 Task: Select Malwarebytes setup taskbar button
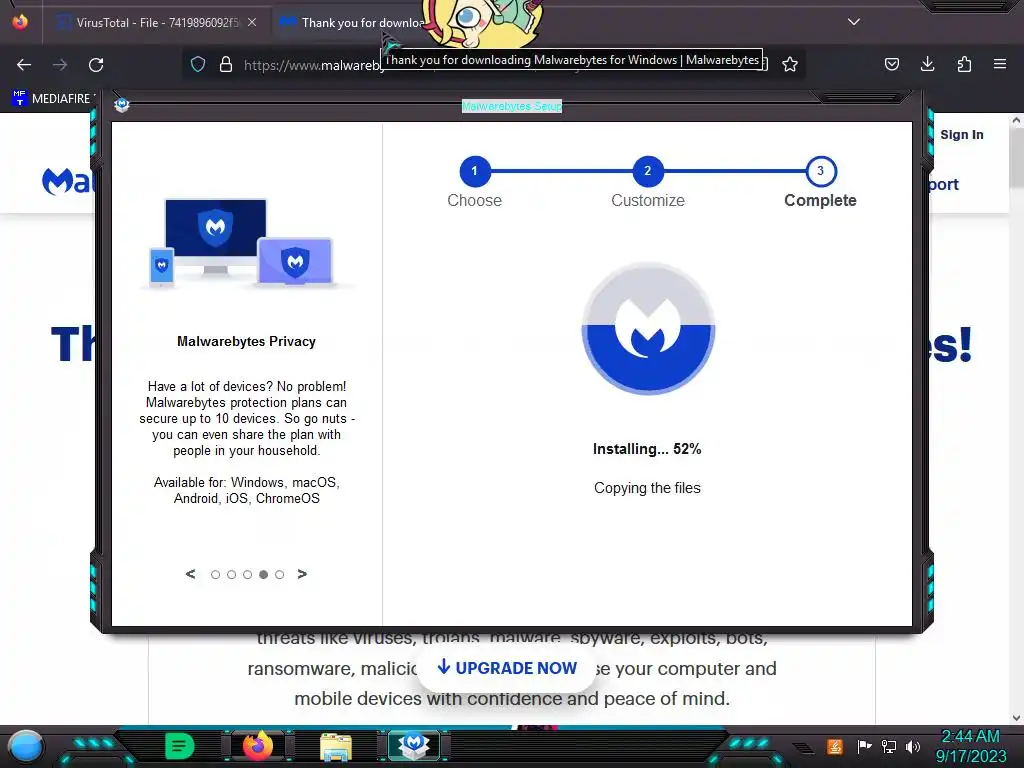(x=413, y=745)
